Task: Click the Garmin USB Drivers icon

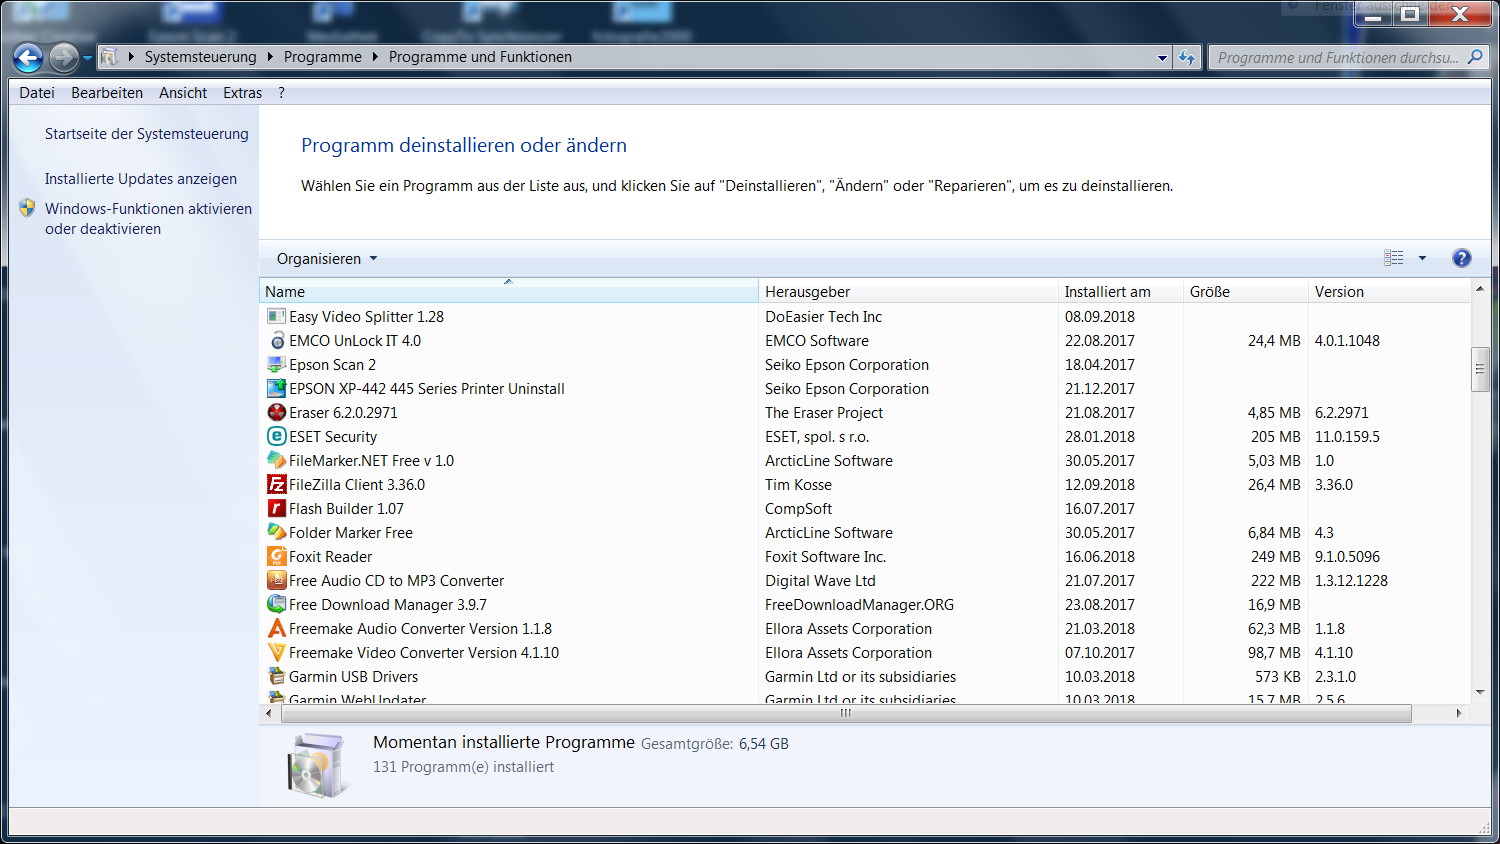Action: point(277,676)
